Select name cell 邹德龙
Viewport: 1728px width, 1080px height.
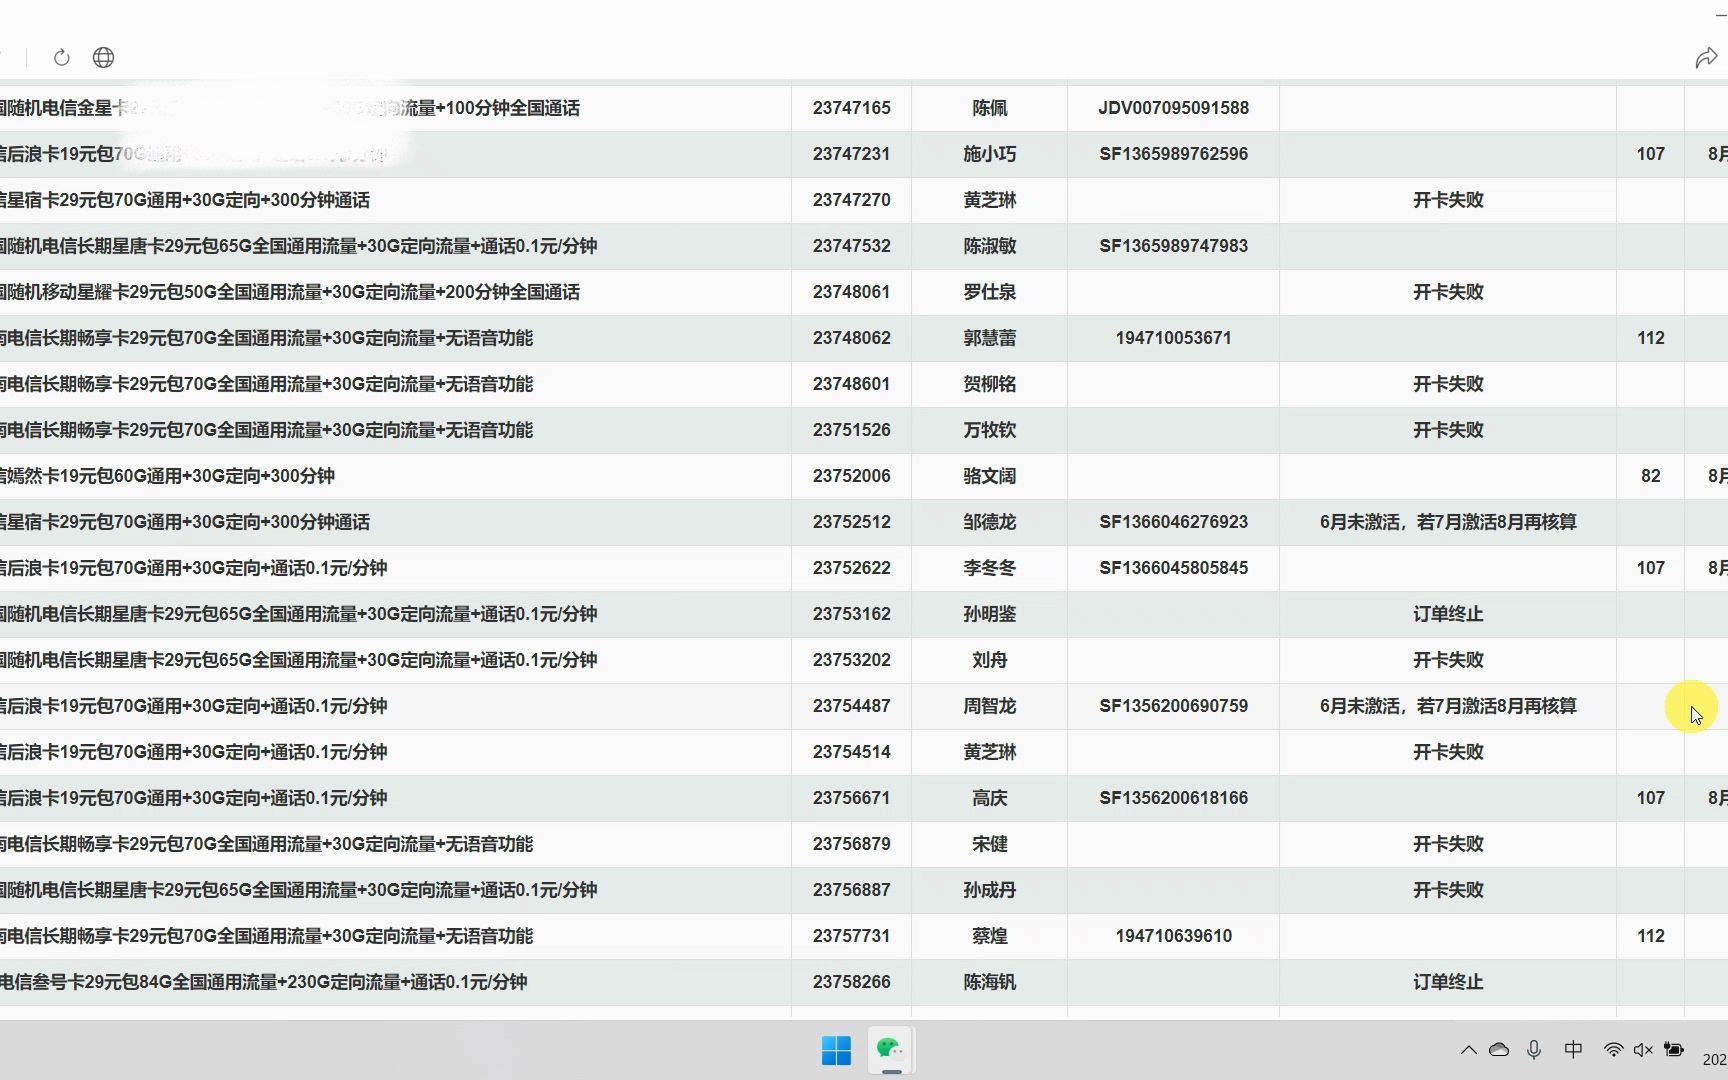tap(990, 522)
